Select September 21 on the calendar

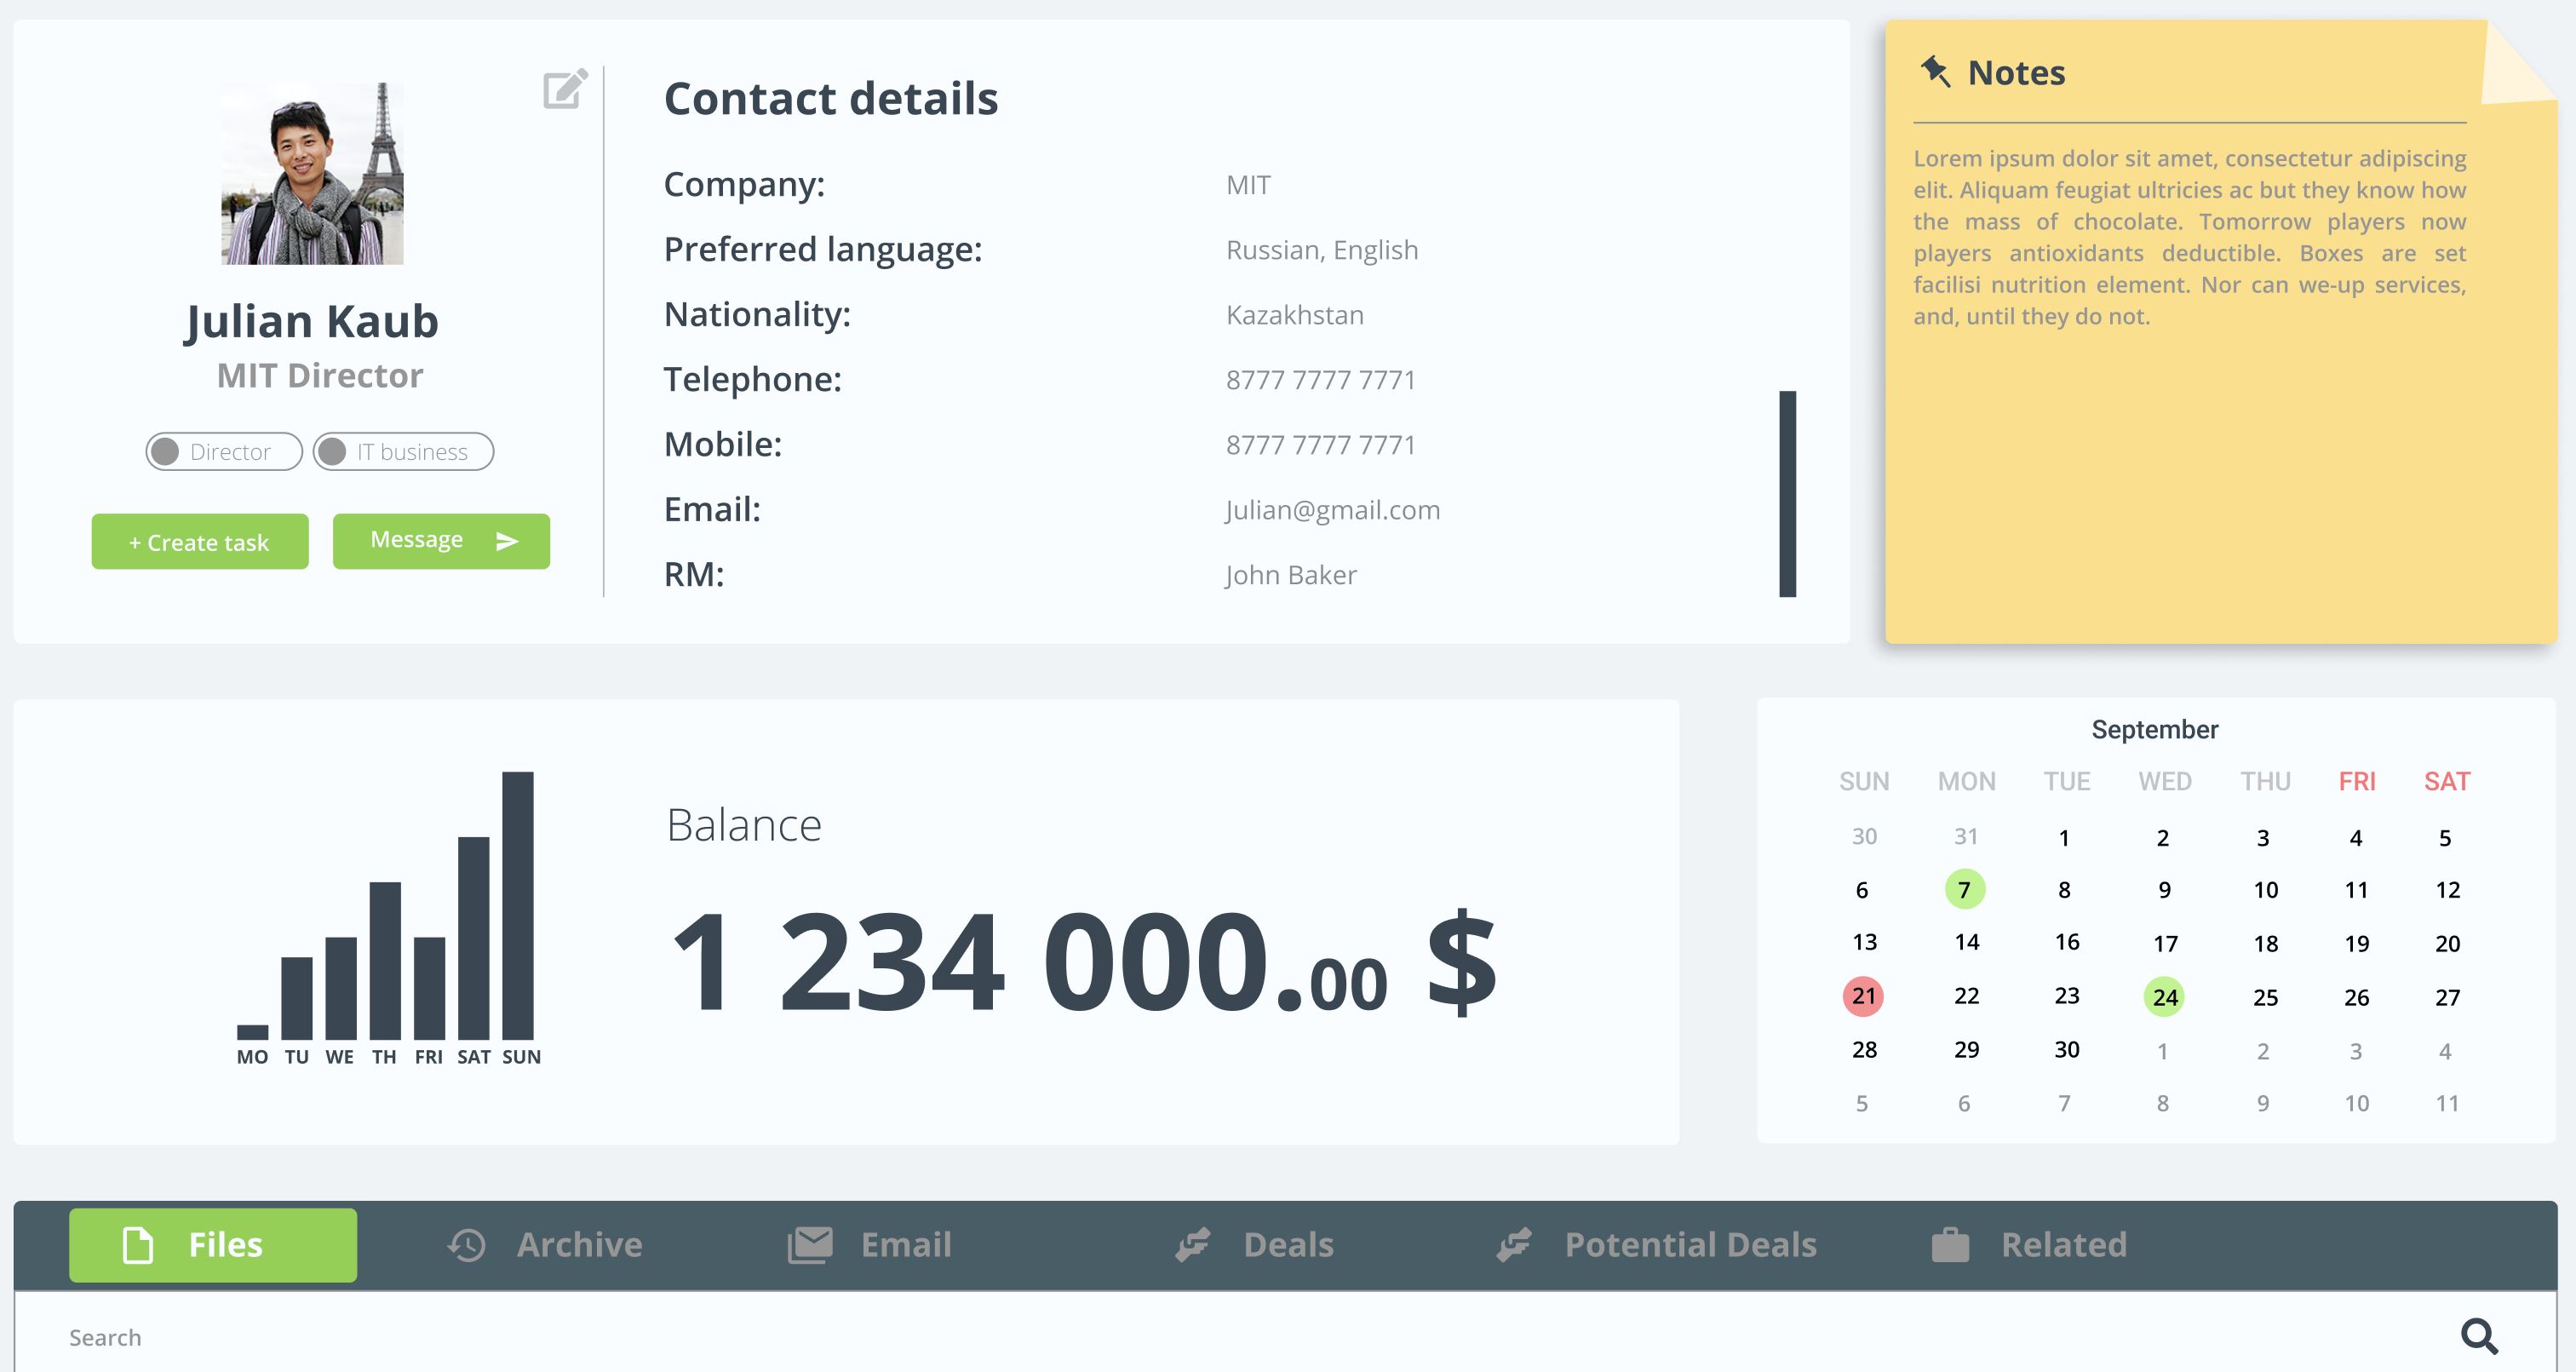pos(1863,996)
